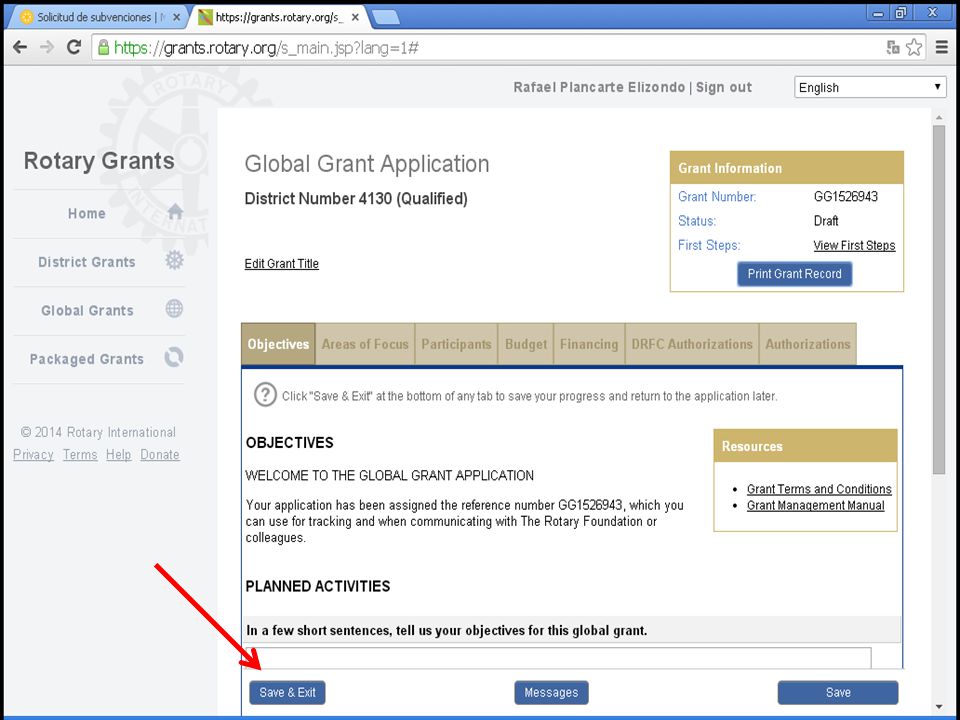Click the browser forward arrow
Screen dimensions: 960x720
[47, 47]
